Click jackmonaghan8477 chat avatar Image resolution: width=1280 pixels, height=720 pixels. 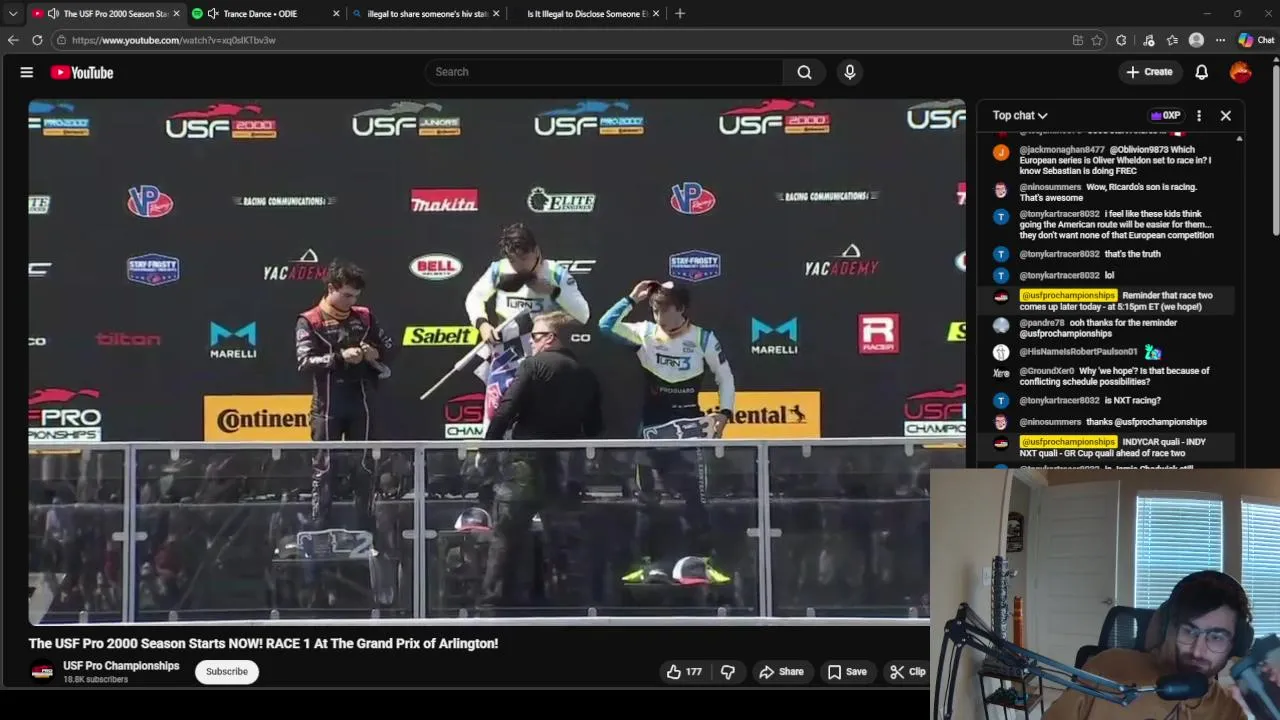[x=1000, y=153]
